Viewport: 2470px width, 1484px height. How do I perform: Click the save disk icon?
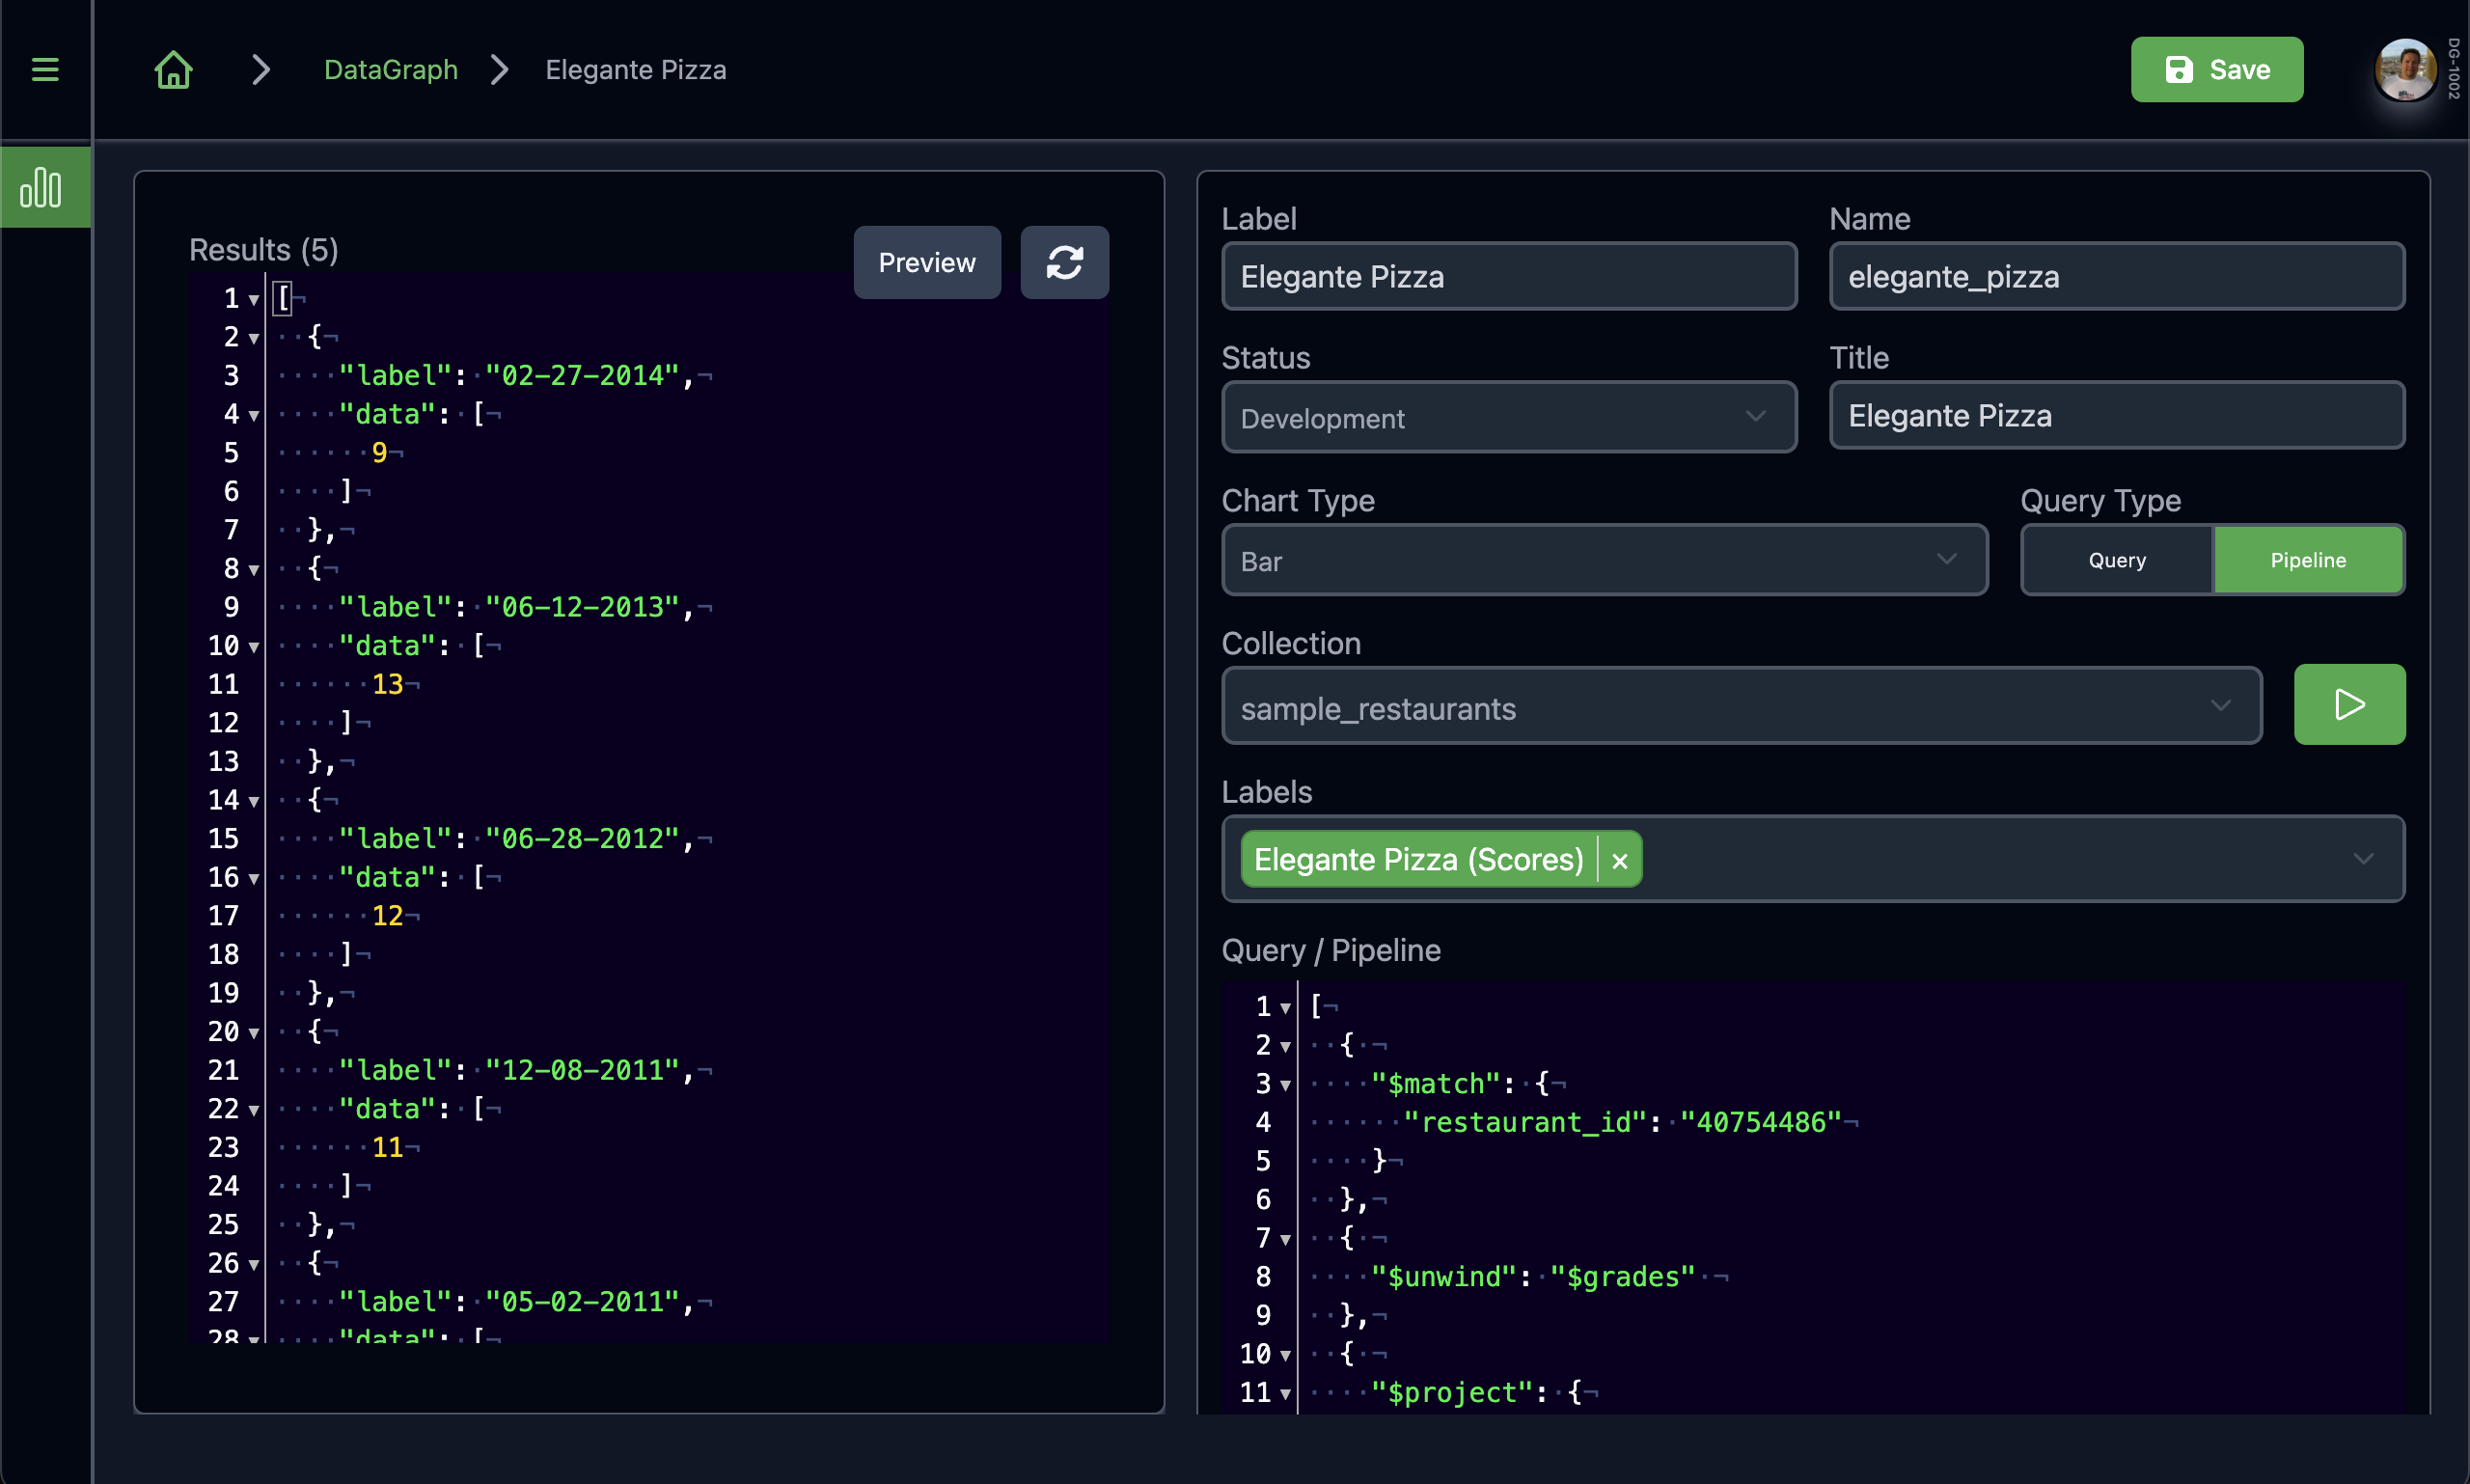tap(2180, 69)
